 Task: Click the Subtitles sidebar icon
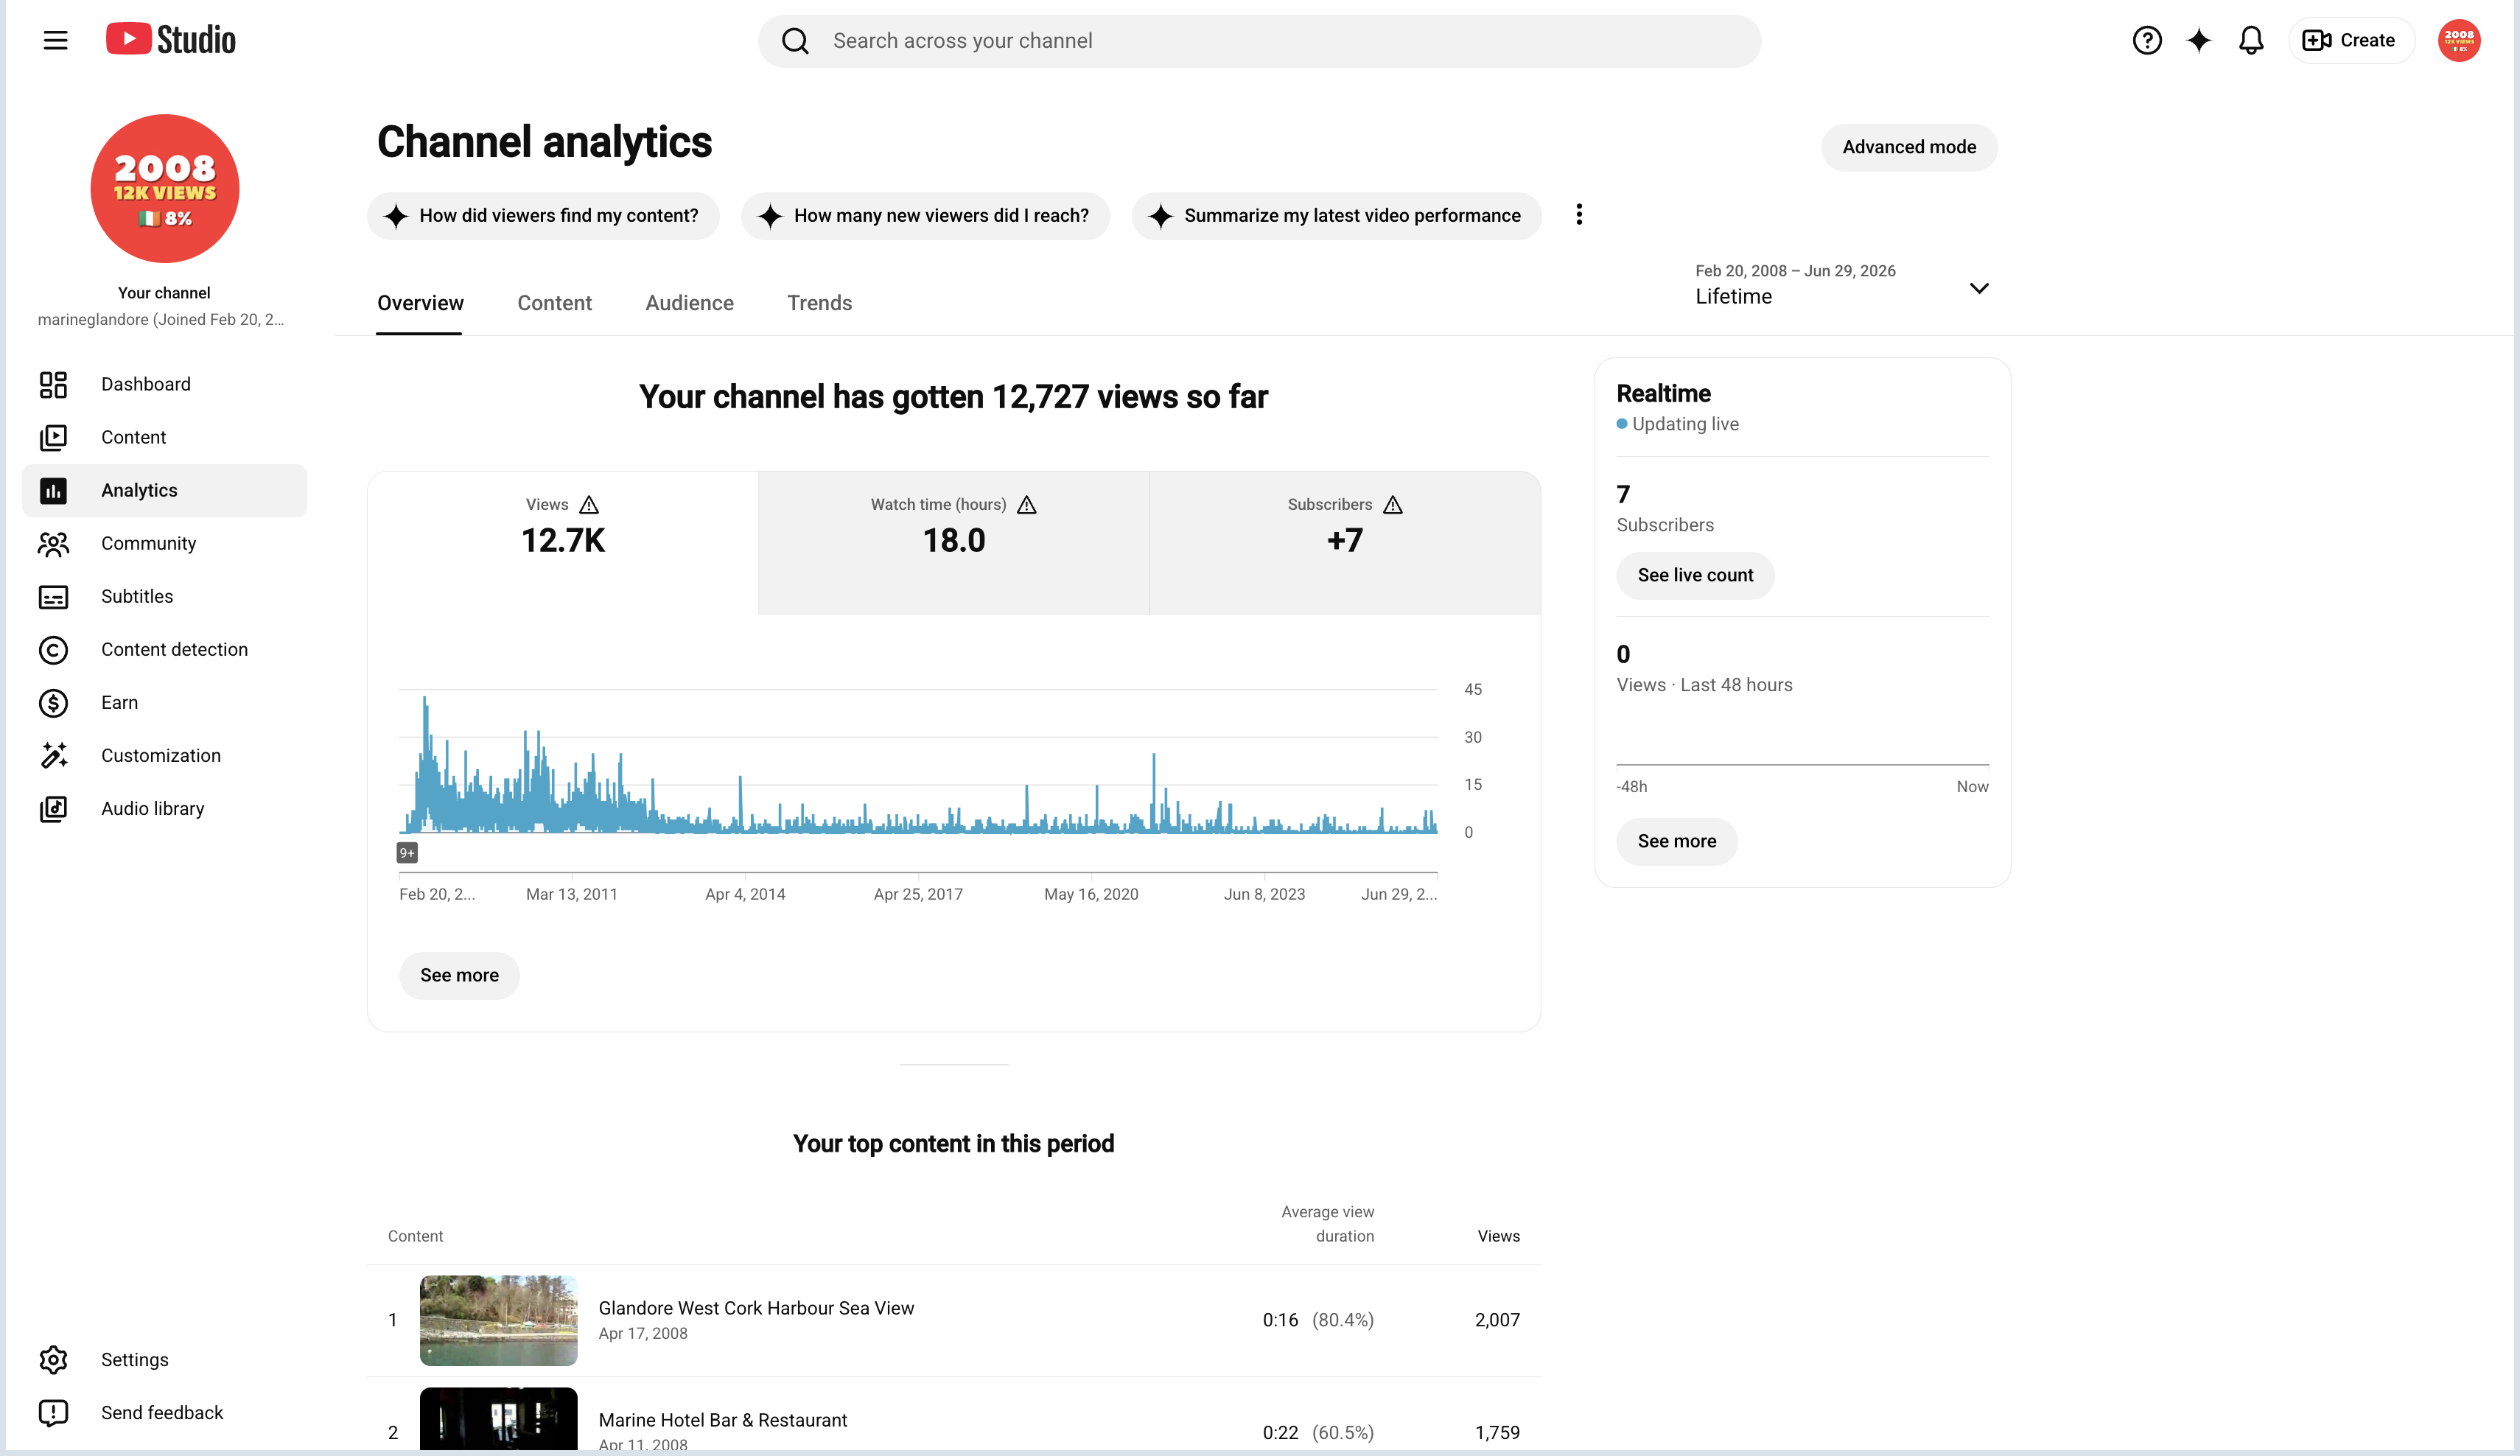(x=53, y=596)
